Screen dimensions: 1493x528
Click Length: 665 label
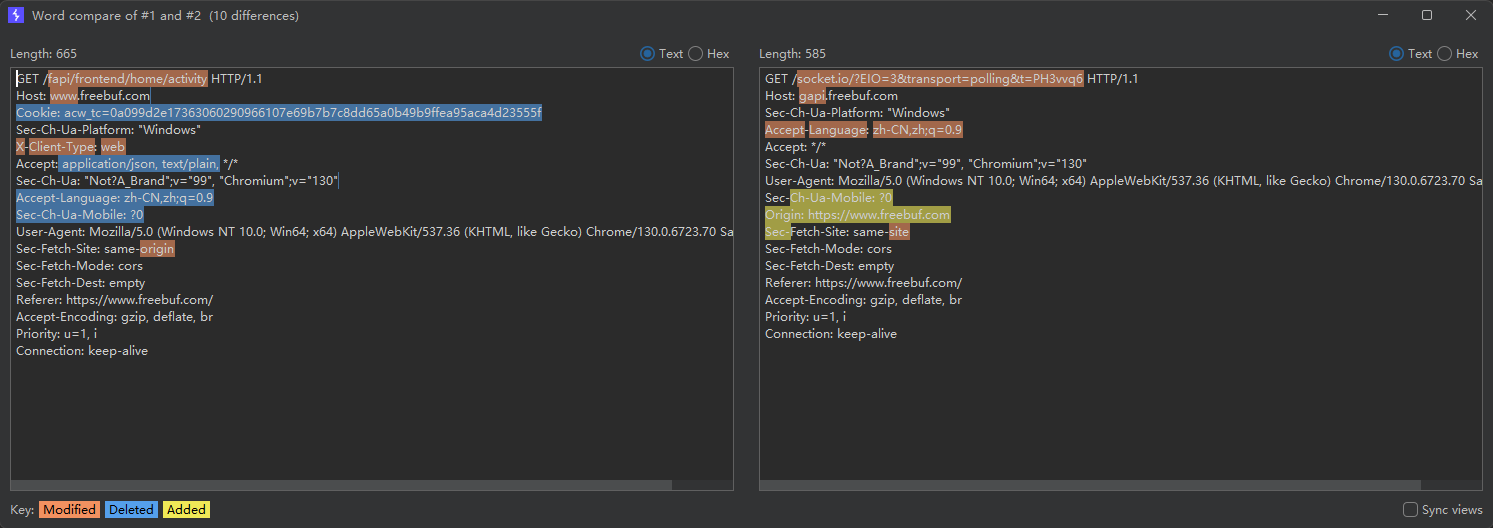[x=43, y=54]
